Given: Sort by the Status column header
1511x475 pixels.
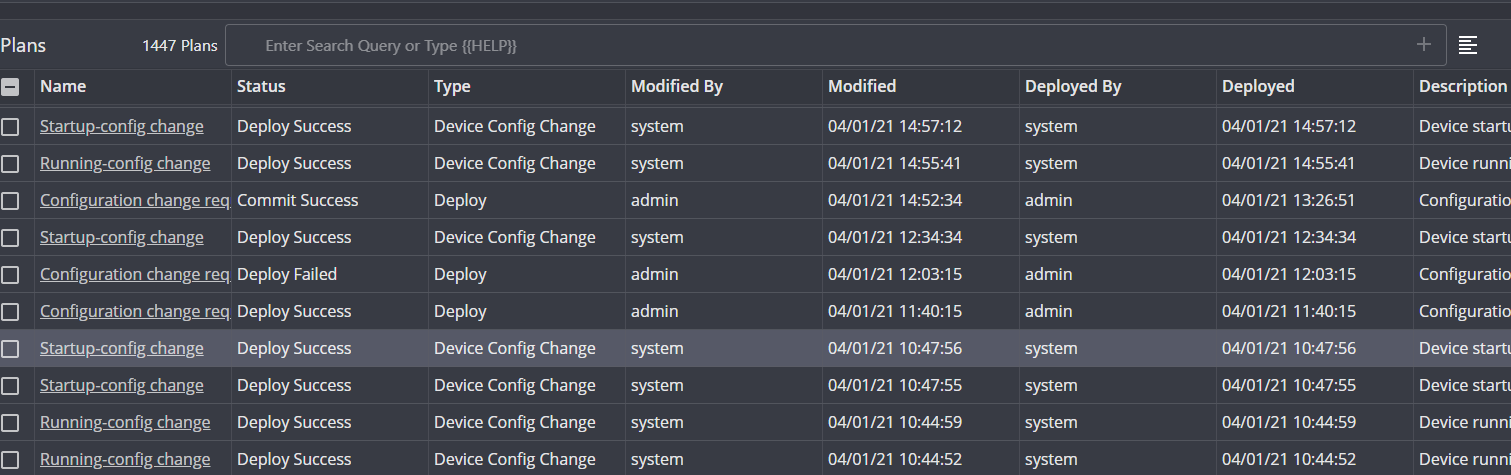Looking at the screenshot, I should (261, 87).
